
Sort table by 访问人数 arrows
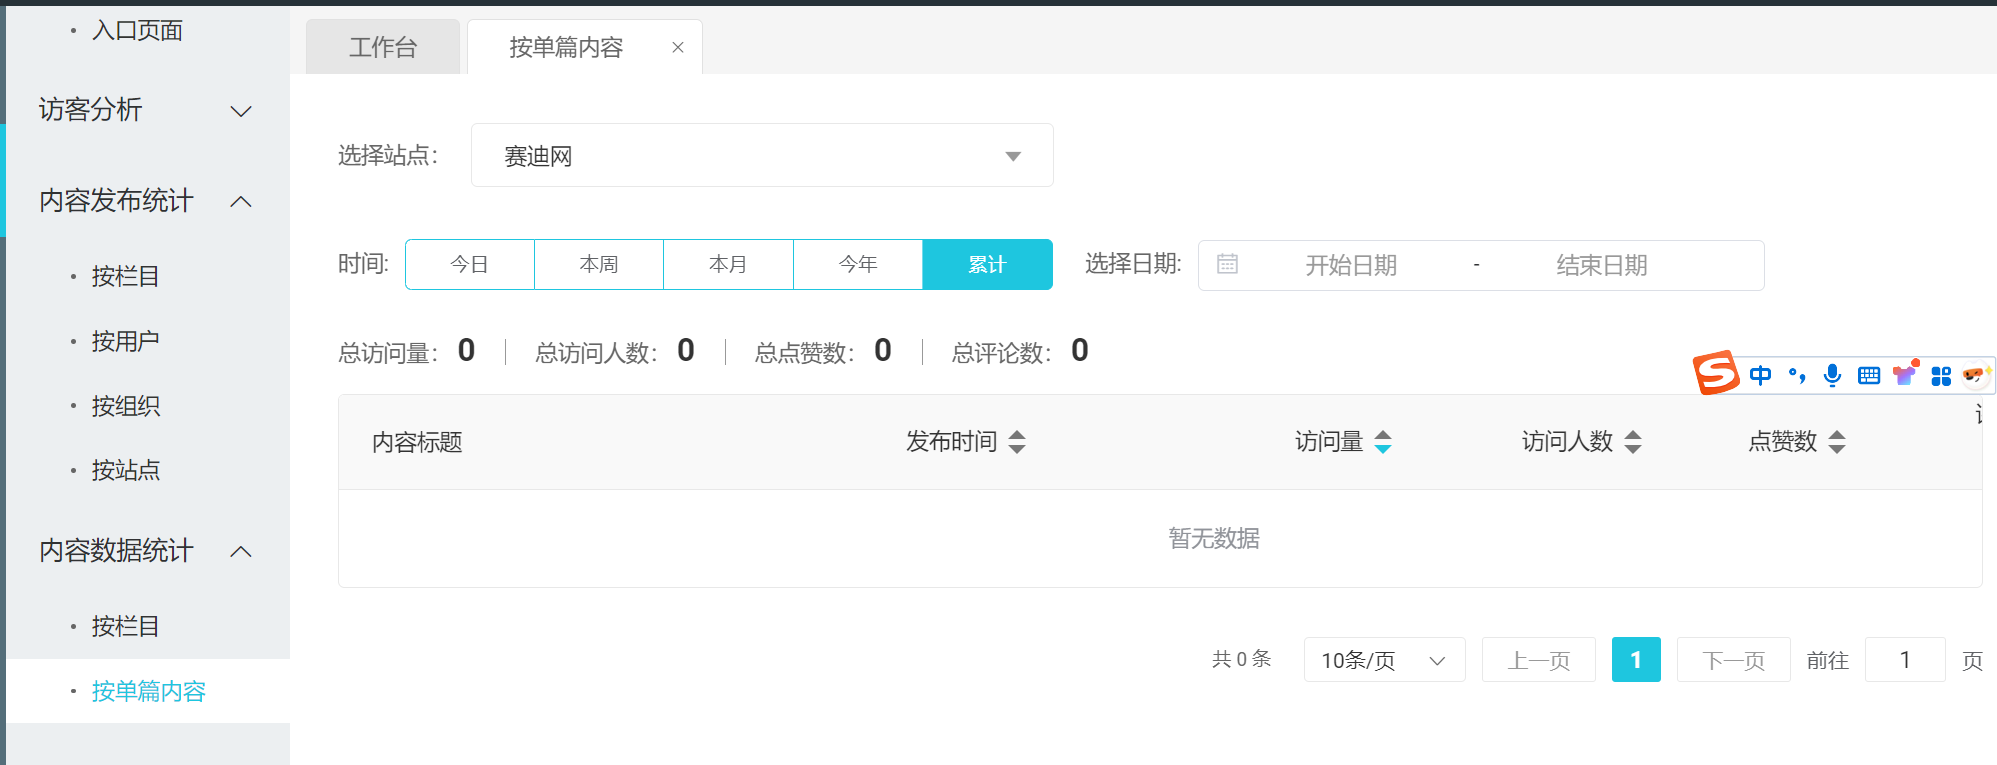click(1633, 442)
